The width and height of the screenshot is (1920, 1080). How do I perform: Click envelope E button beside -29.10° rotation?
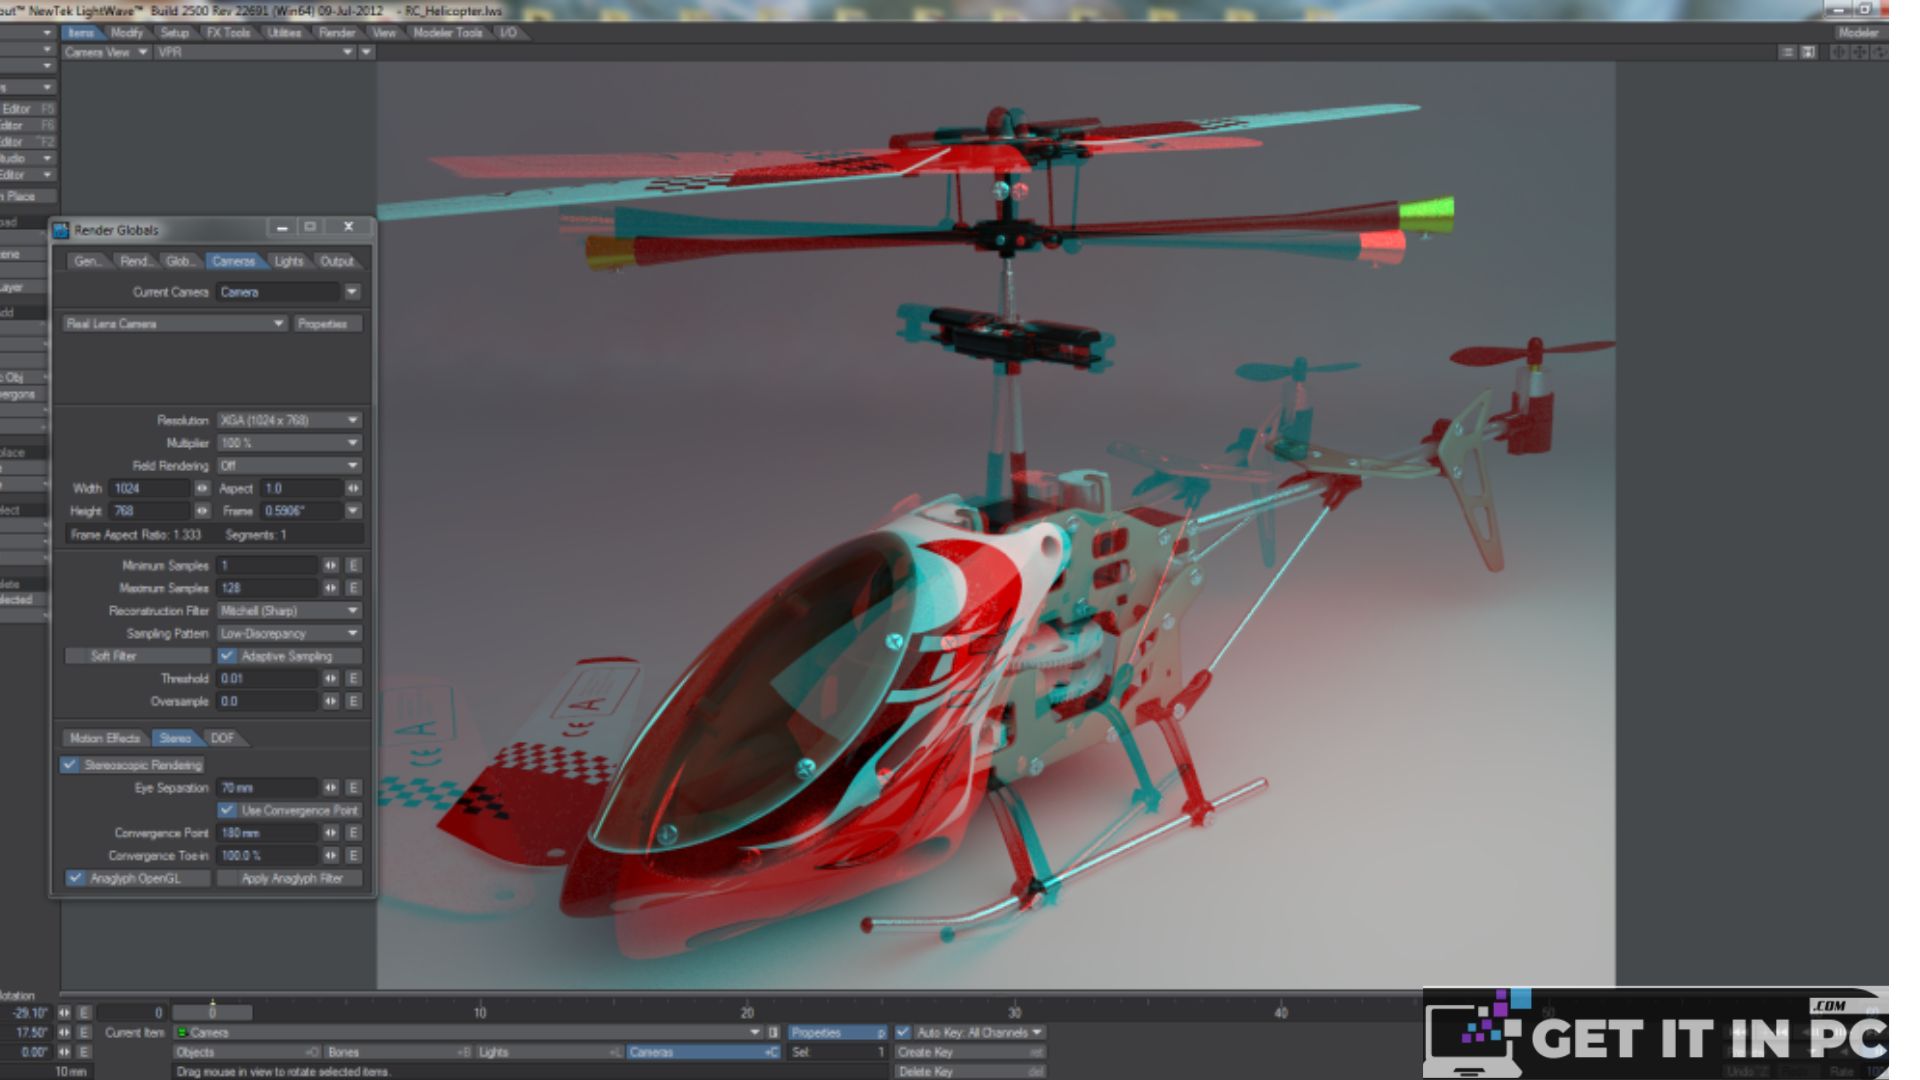pyautogui.click(x=85, y=1013)
